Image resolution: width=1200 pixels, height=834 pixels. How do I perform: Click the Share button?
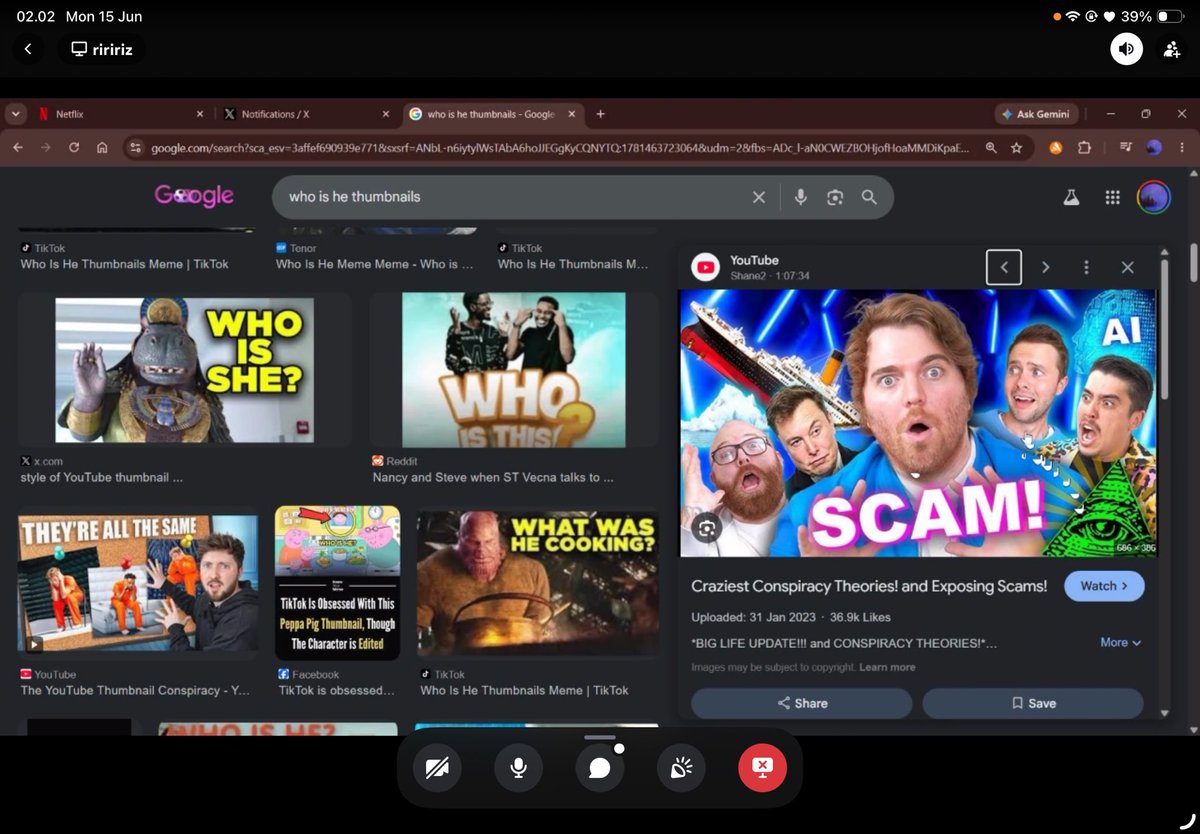(802, 703)
